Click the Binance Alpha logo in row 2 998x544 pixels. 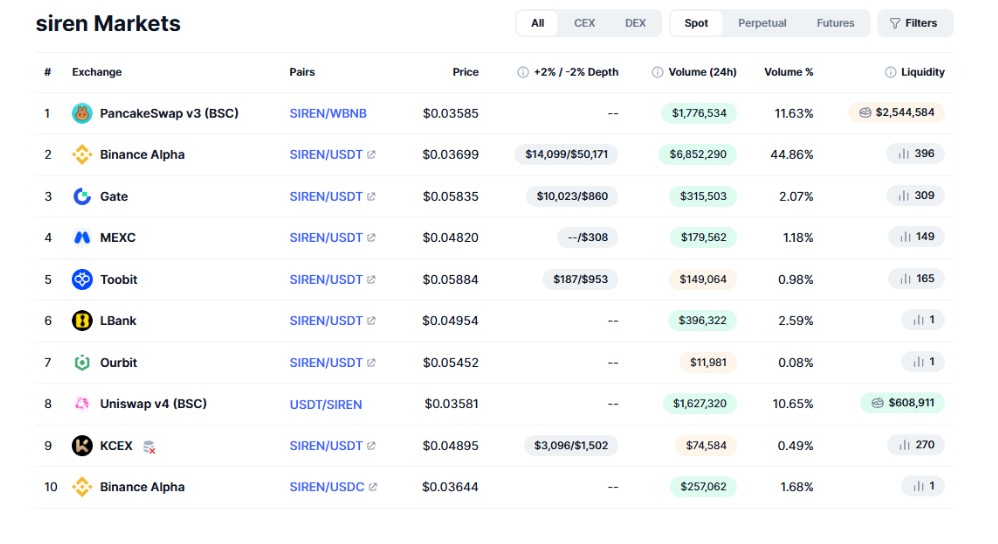pyautogui.click(x=82, y=155)
